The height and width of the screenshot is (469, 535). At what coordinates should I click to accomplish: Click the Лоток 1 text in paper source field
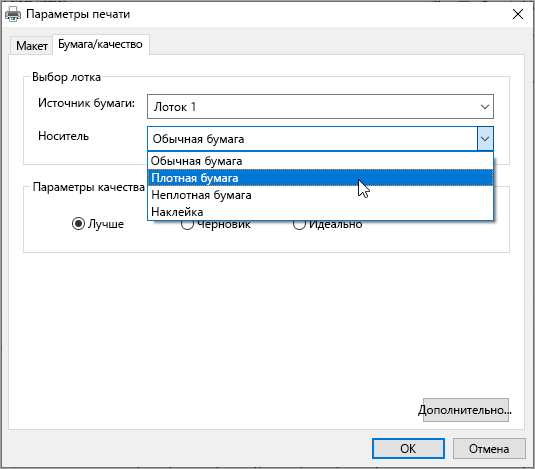click(175, 107)
